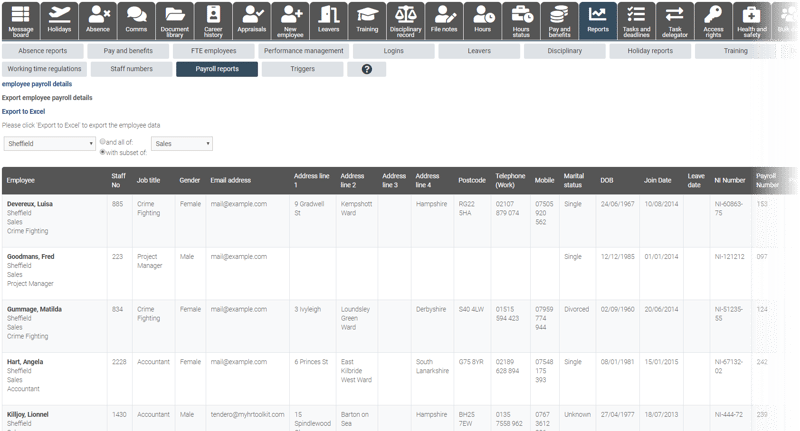Image resolution: width=800 pixels, height=431 pixels.
Task: Open the File notes icon
Action: pyautogui.click(x=444, y=21)
